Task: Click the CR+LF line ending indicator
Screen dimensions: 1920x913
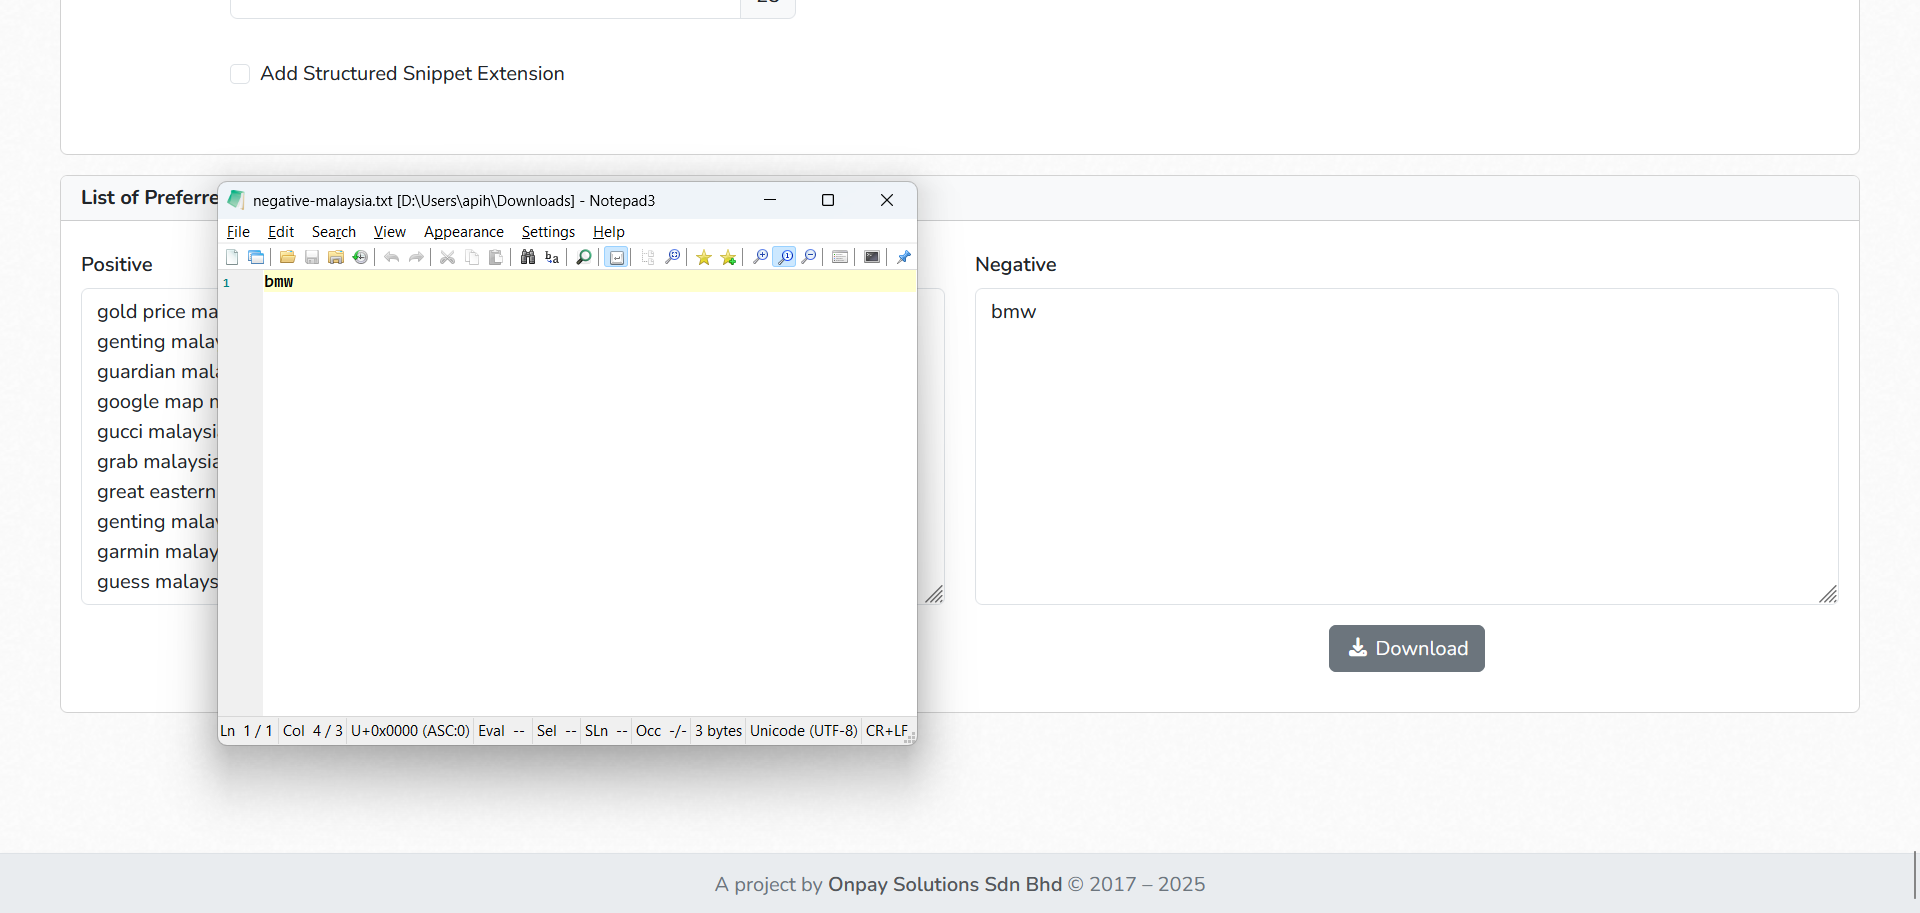Action: tap(886, 731)
